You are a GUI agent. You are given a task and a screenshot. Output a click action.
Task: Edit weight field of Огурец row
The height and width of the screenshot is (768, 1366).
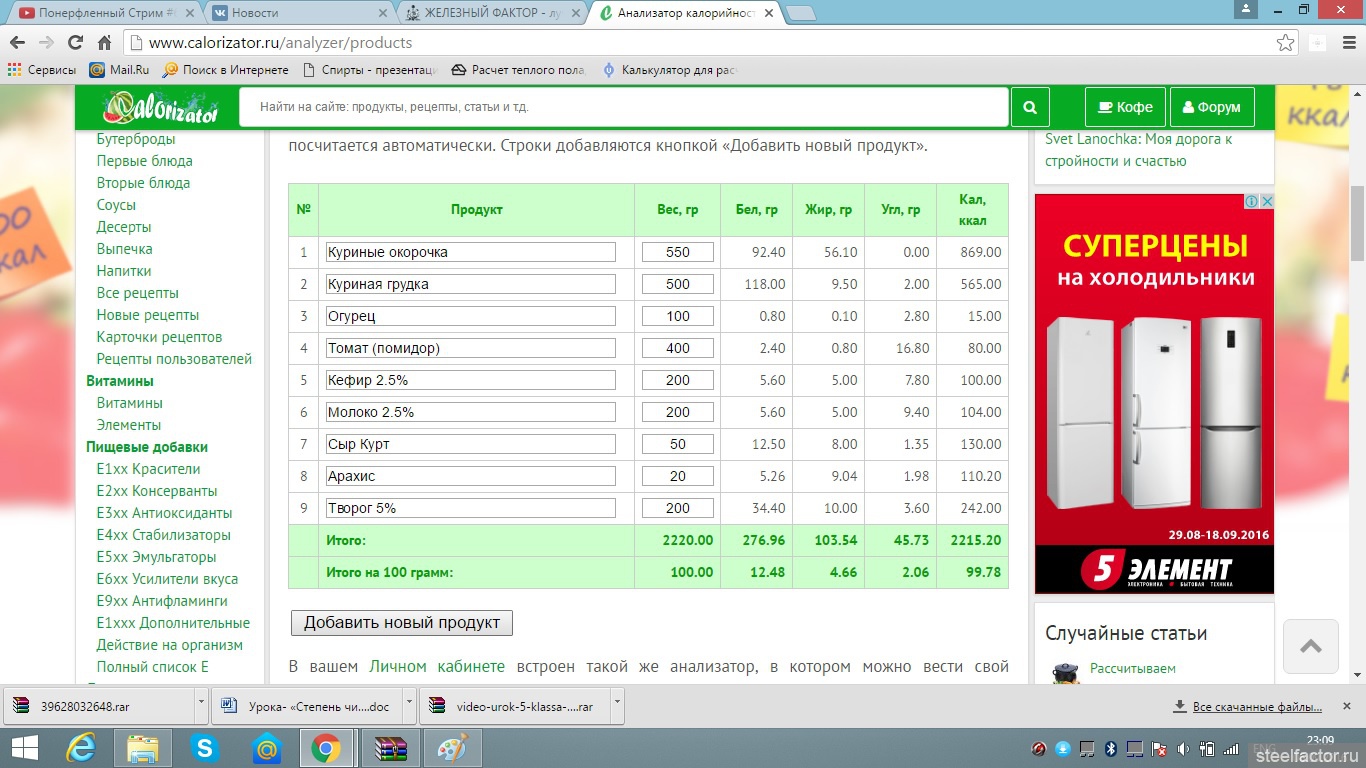click(x=678, y=316)
